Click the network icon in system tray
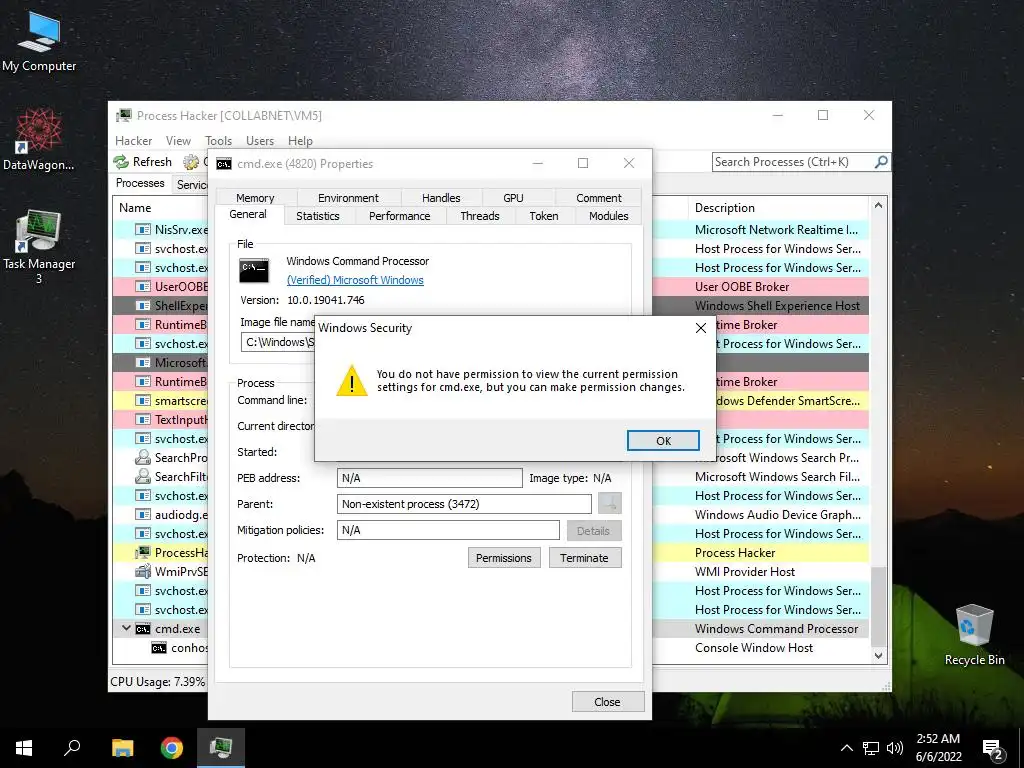Image resolution: width=1024 pixels, height=768 pixels. (x=871, y=748)
